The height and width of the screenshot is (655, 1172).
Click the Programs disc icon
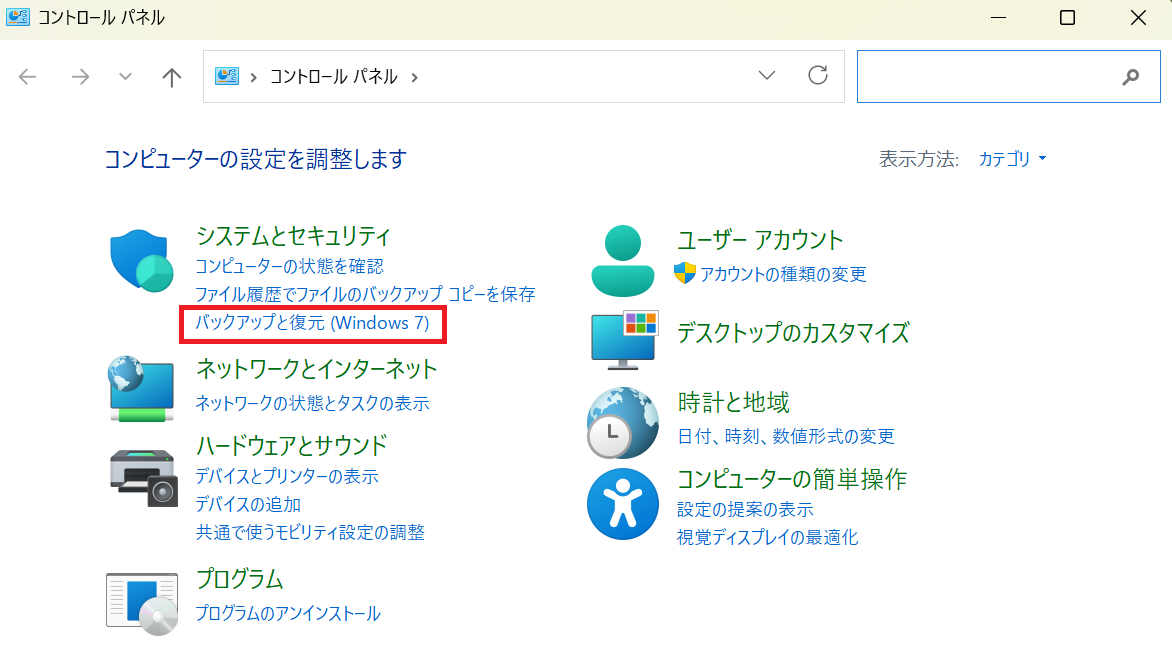tap(142, 603)
